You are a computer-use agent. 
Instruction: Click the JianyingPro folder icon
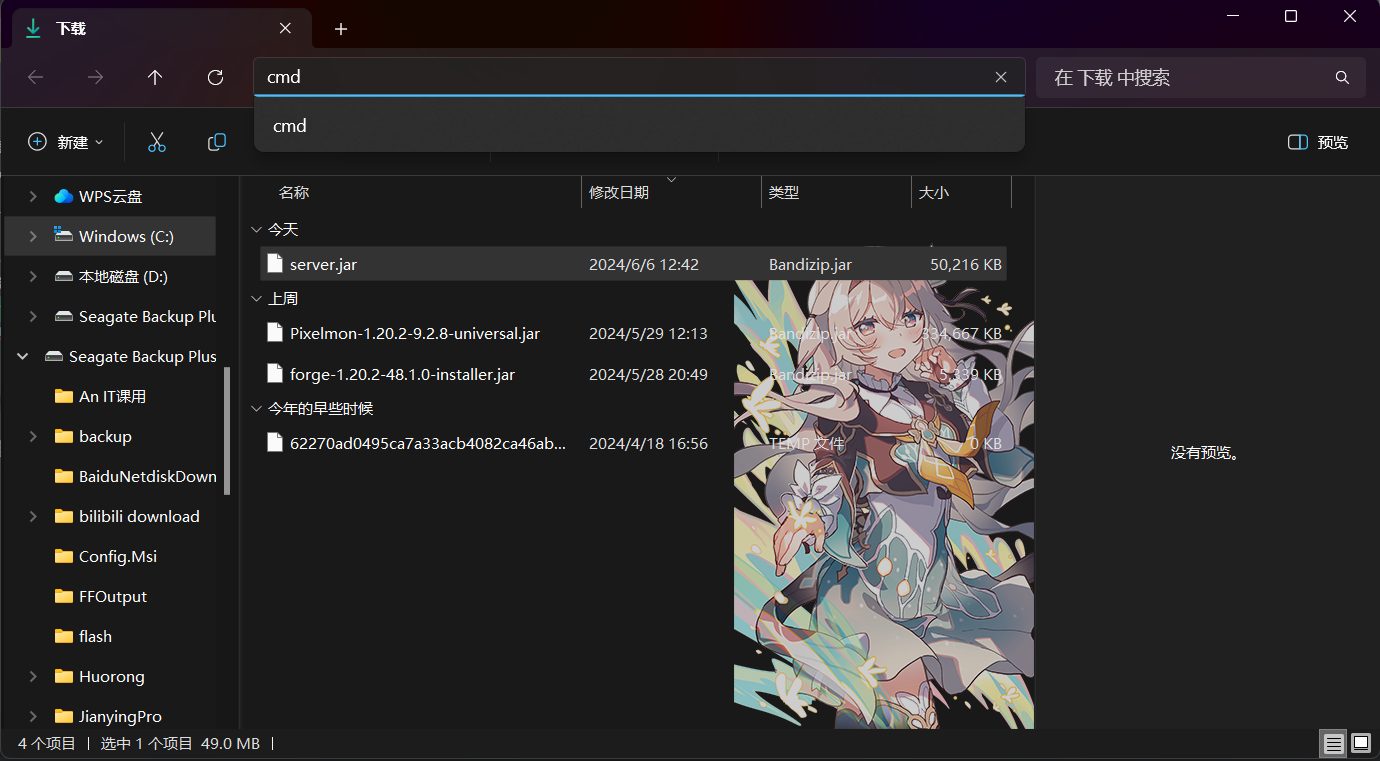pos(64,716)
